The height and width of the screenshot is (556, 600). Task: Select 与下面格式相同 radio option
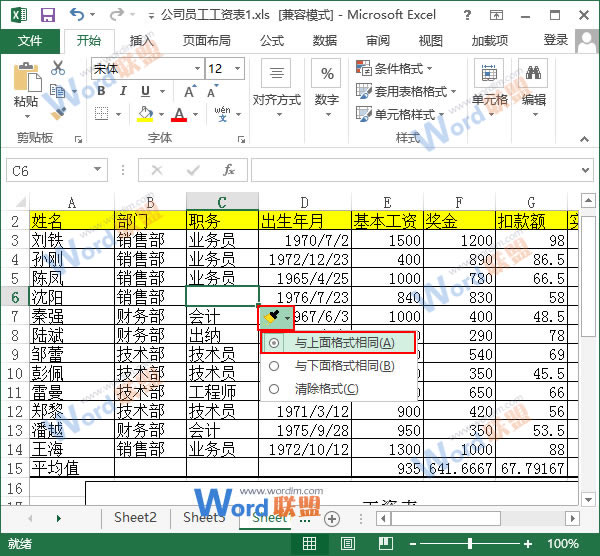[274, 366]
